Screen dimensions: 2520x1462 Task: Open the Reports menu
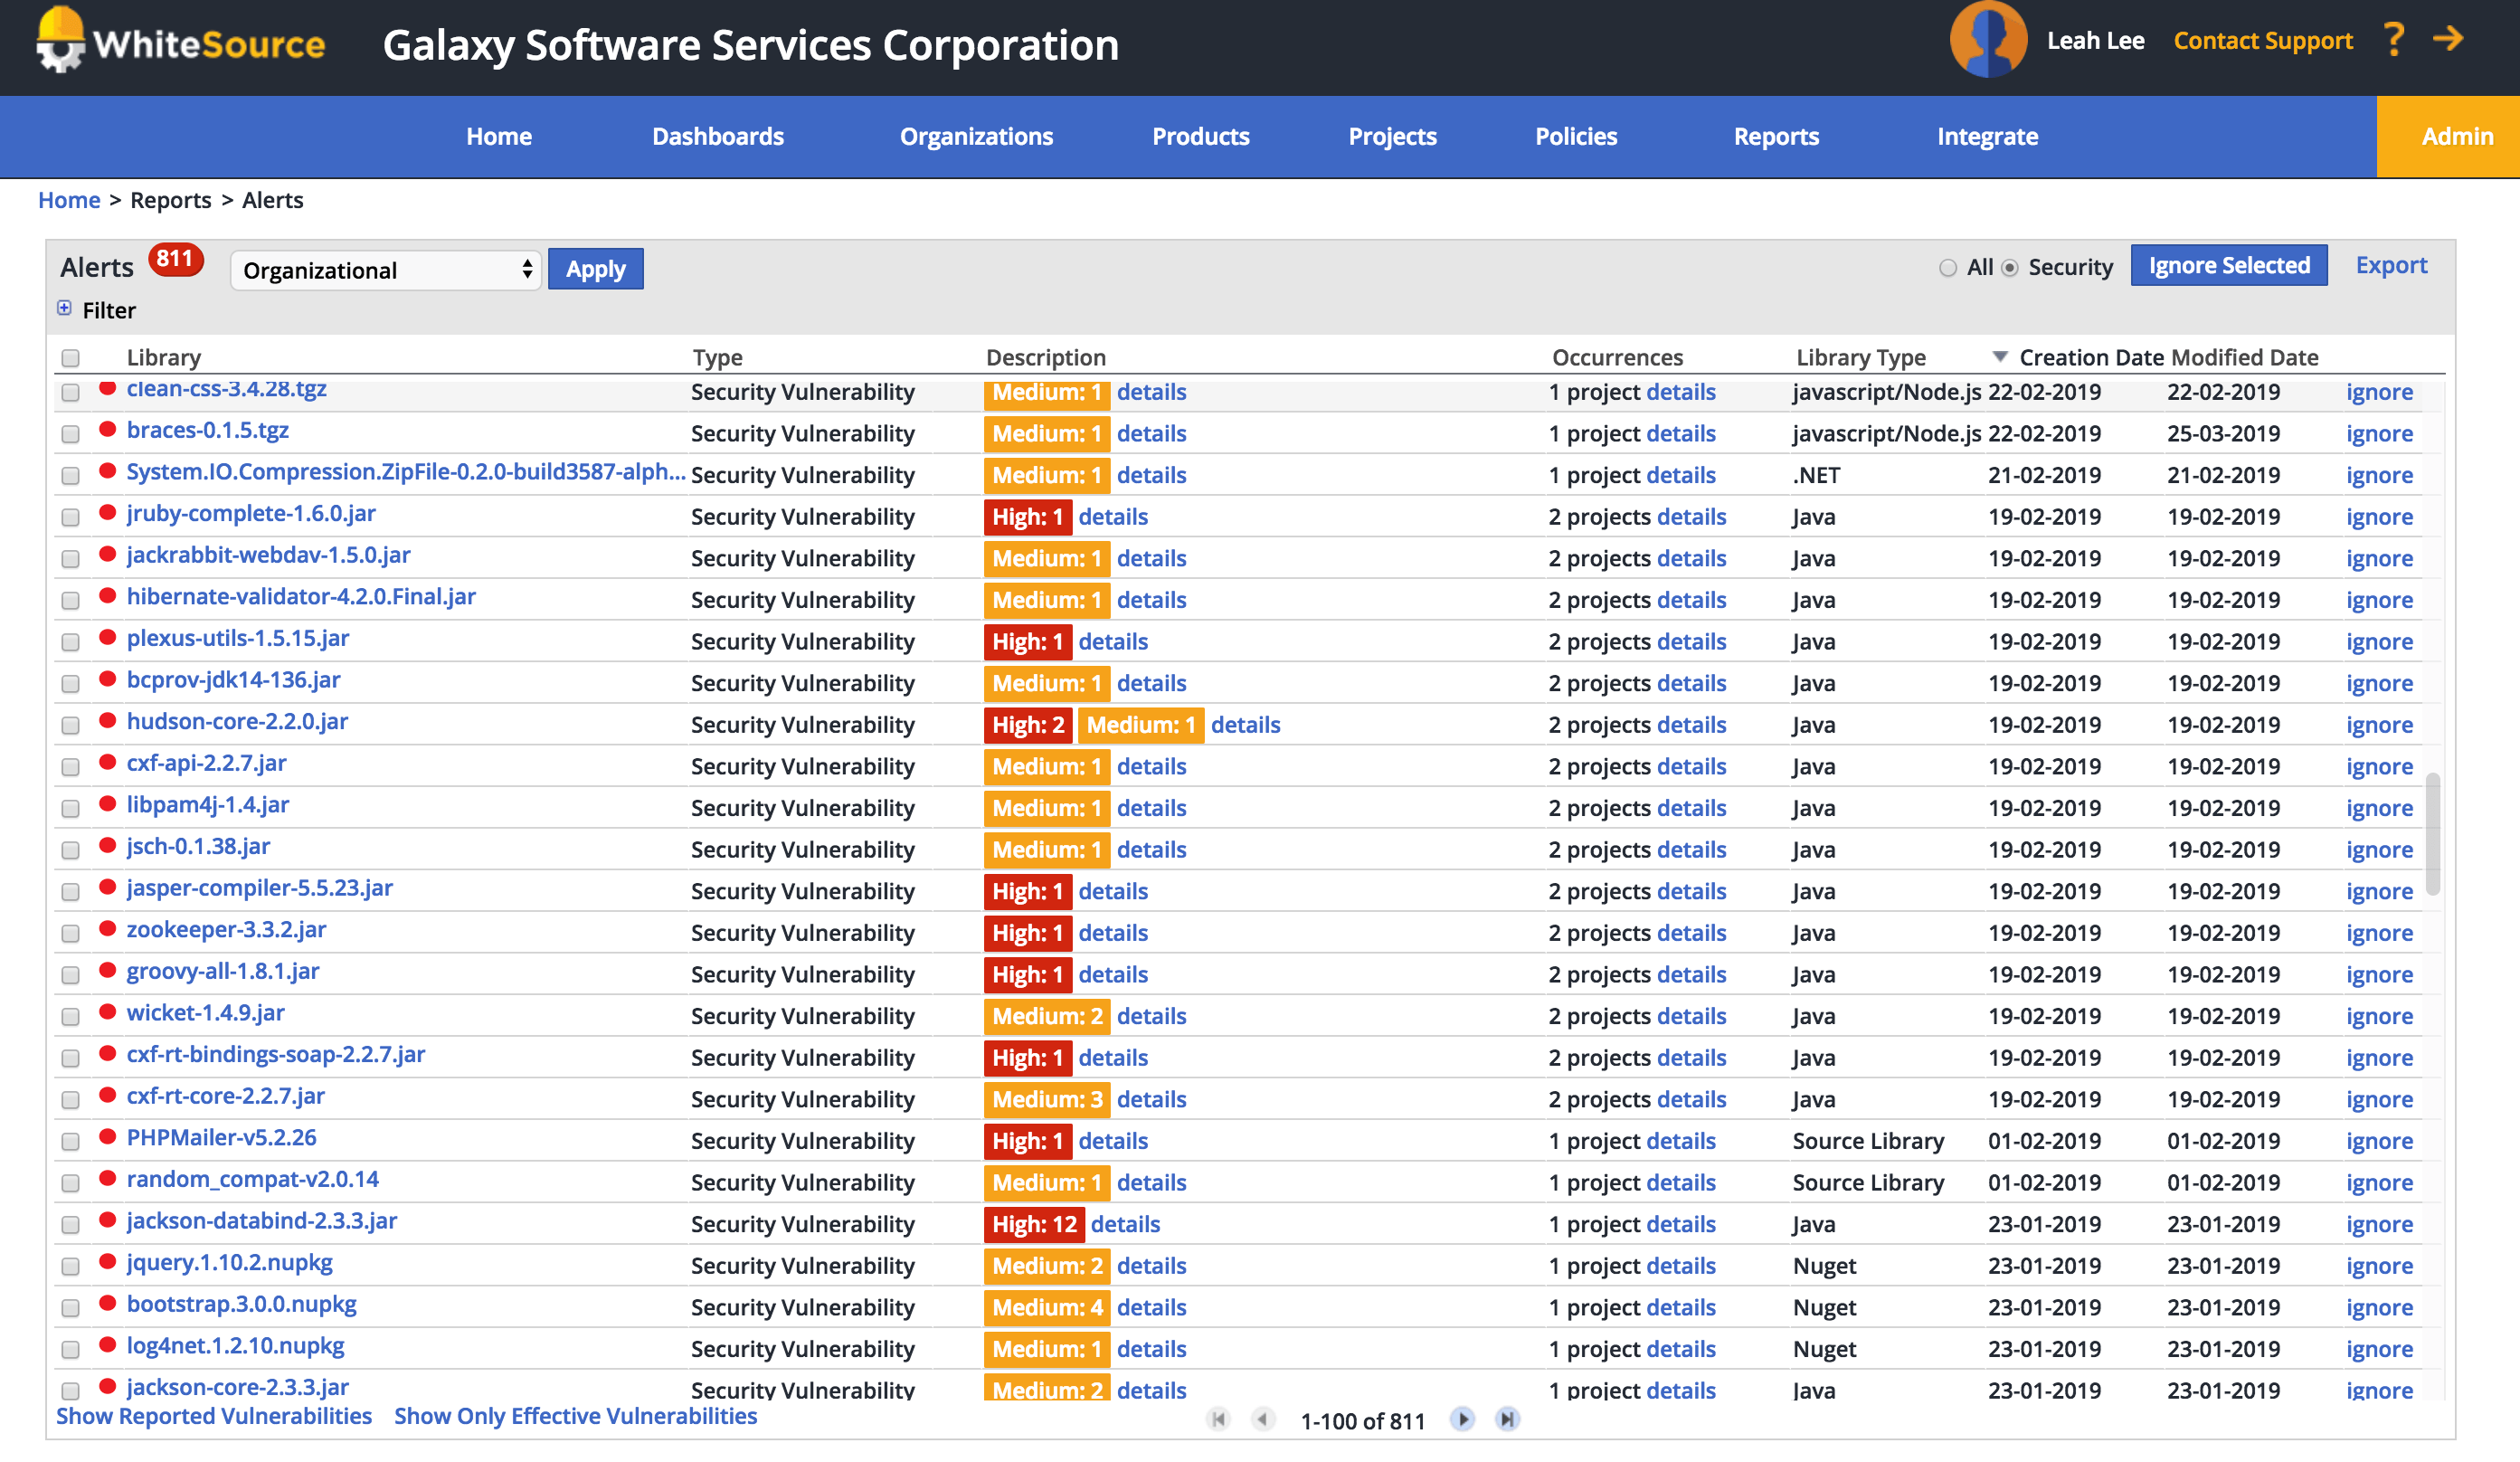pos(1776,136)
